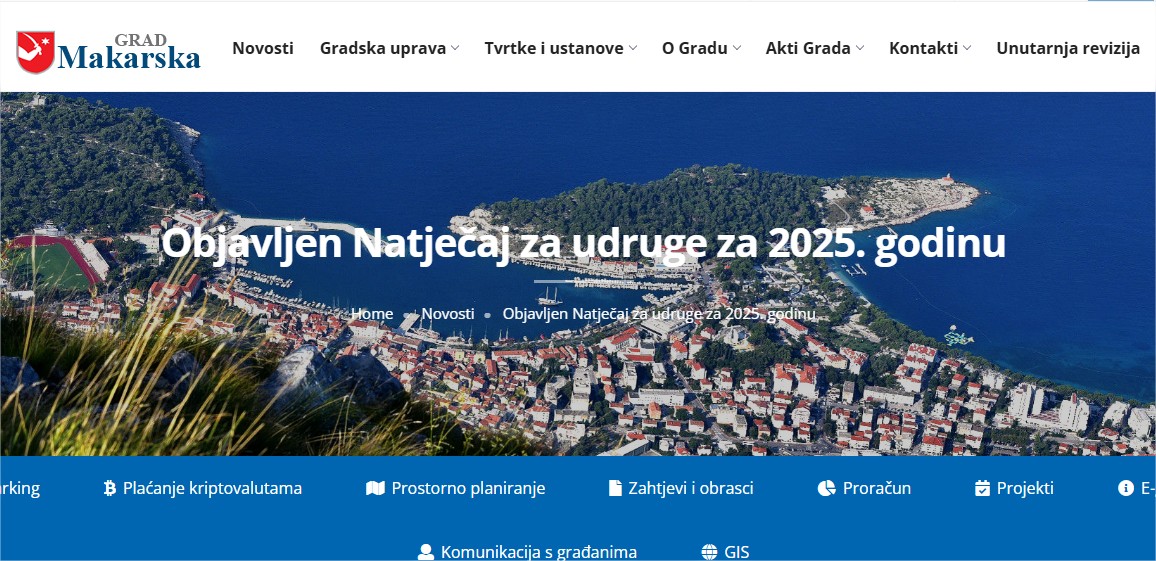Viewport: 1156px width, 561px height.
Task: Click the Novosti breadcrumb link
Action: [448, 314]
